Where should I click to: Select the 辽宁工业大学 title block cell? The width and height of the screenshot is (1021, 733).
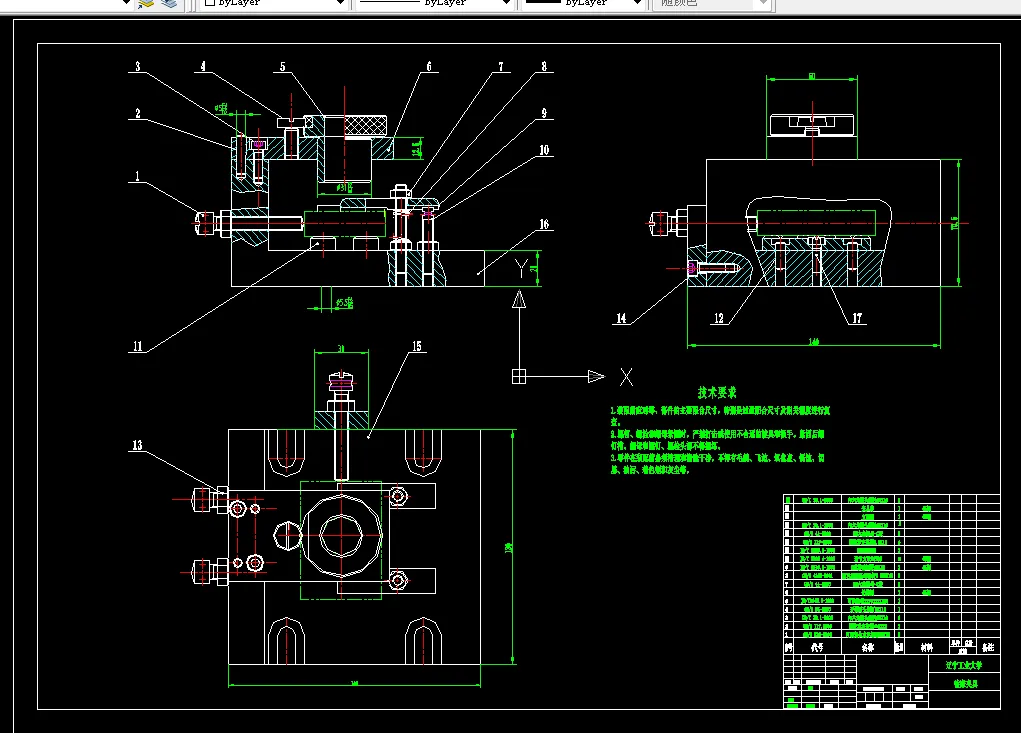pos(963,664)
